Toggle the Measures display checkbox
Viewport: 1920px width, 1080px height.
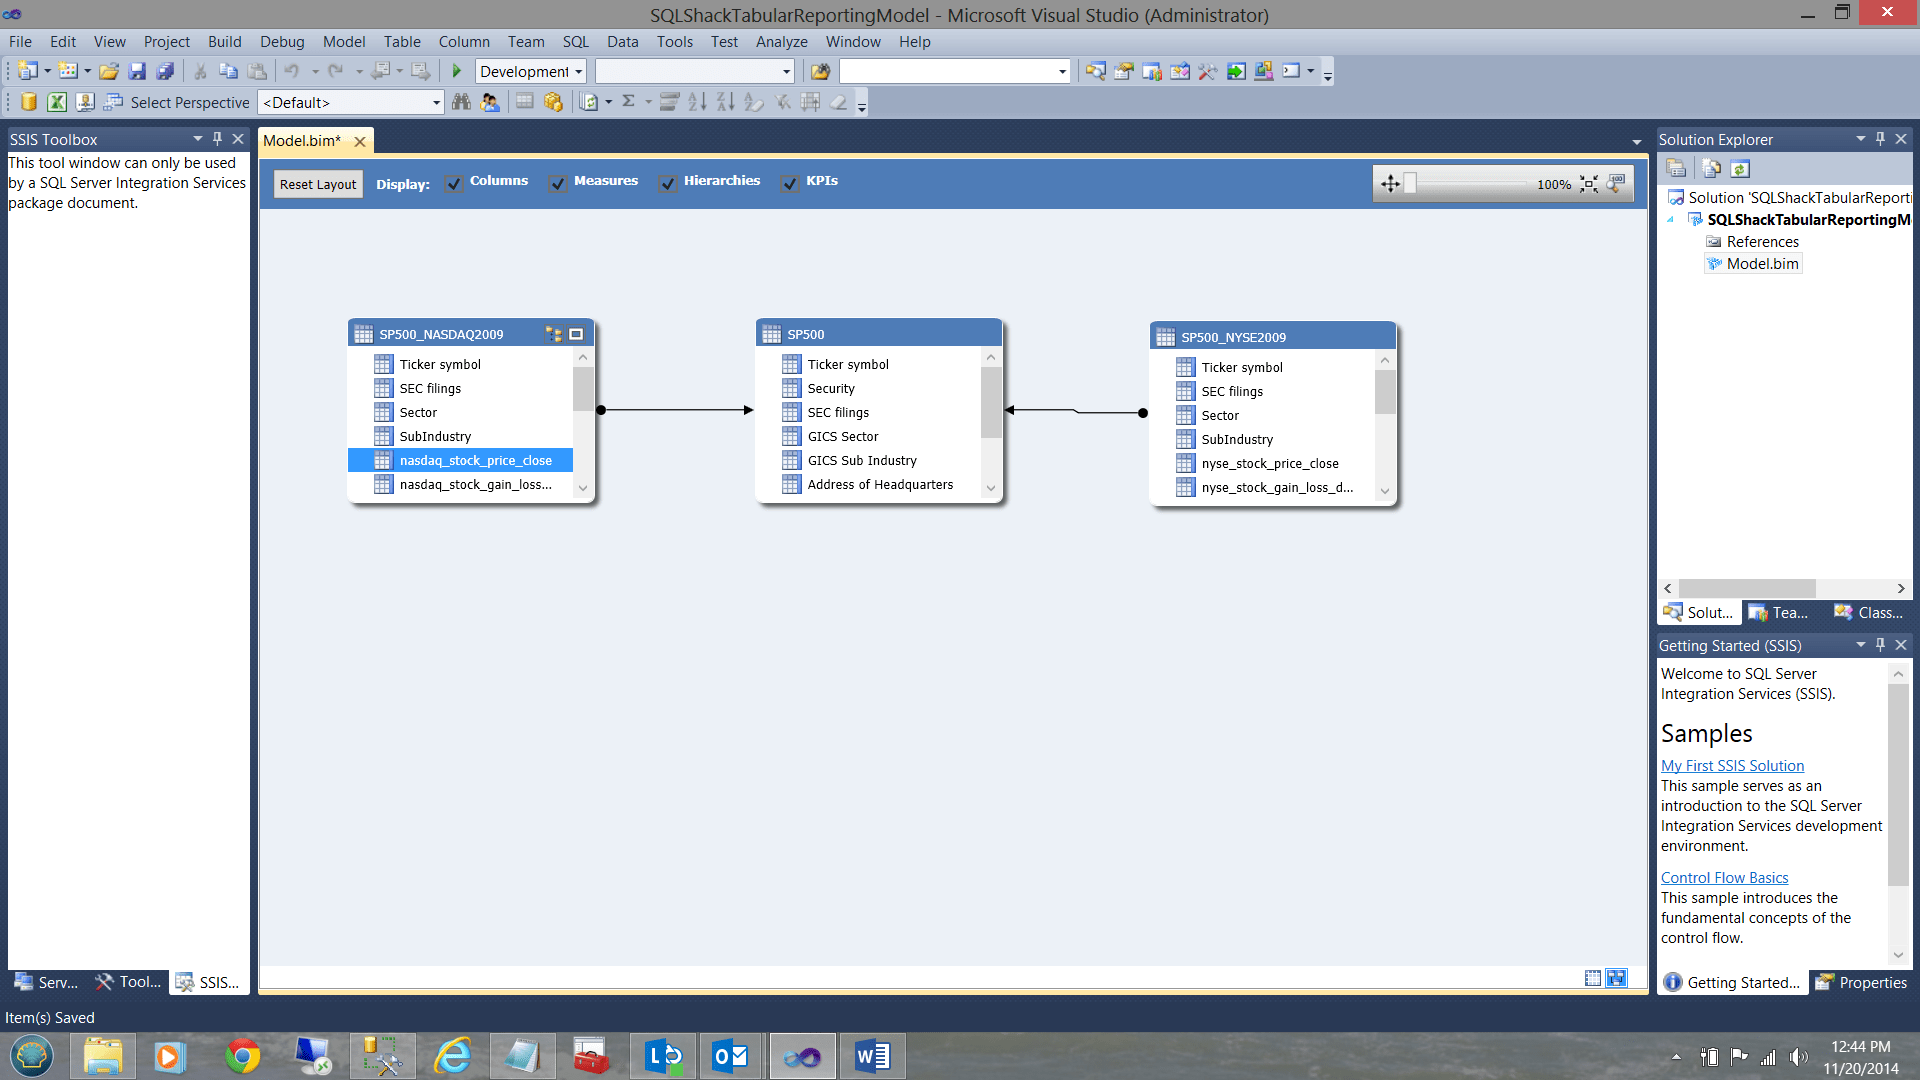point(558,183)
